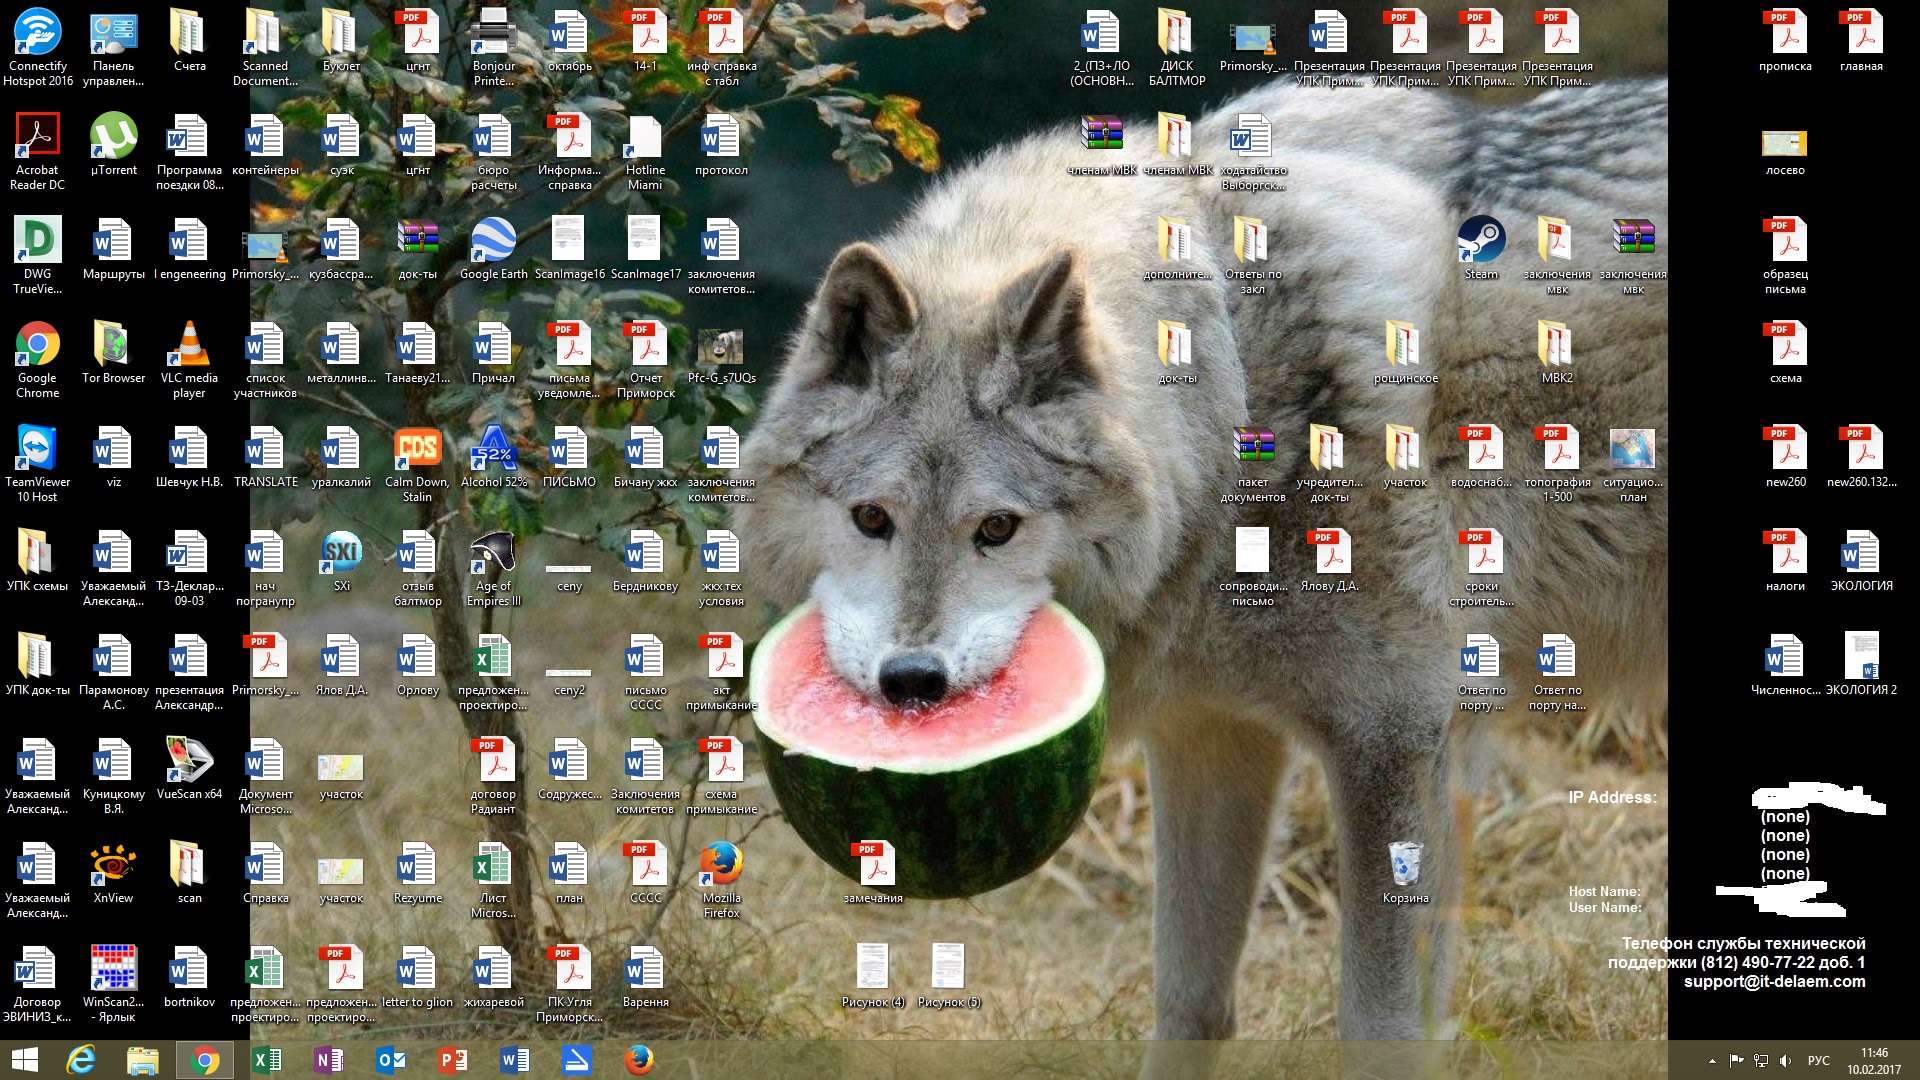Show hidden tray icons arrow
Screen dimensions: 1920x1080
1712,1061
